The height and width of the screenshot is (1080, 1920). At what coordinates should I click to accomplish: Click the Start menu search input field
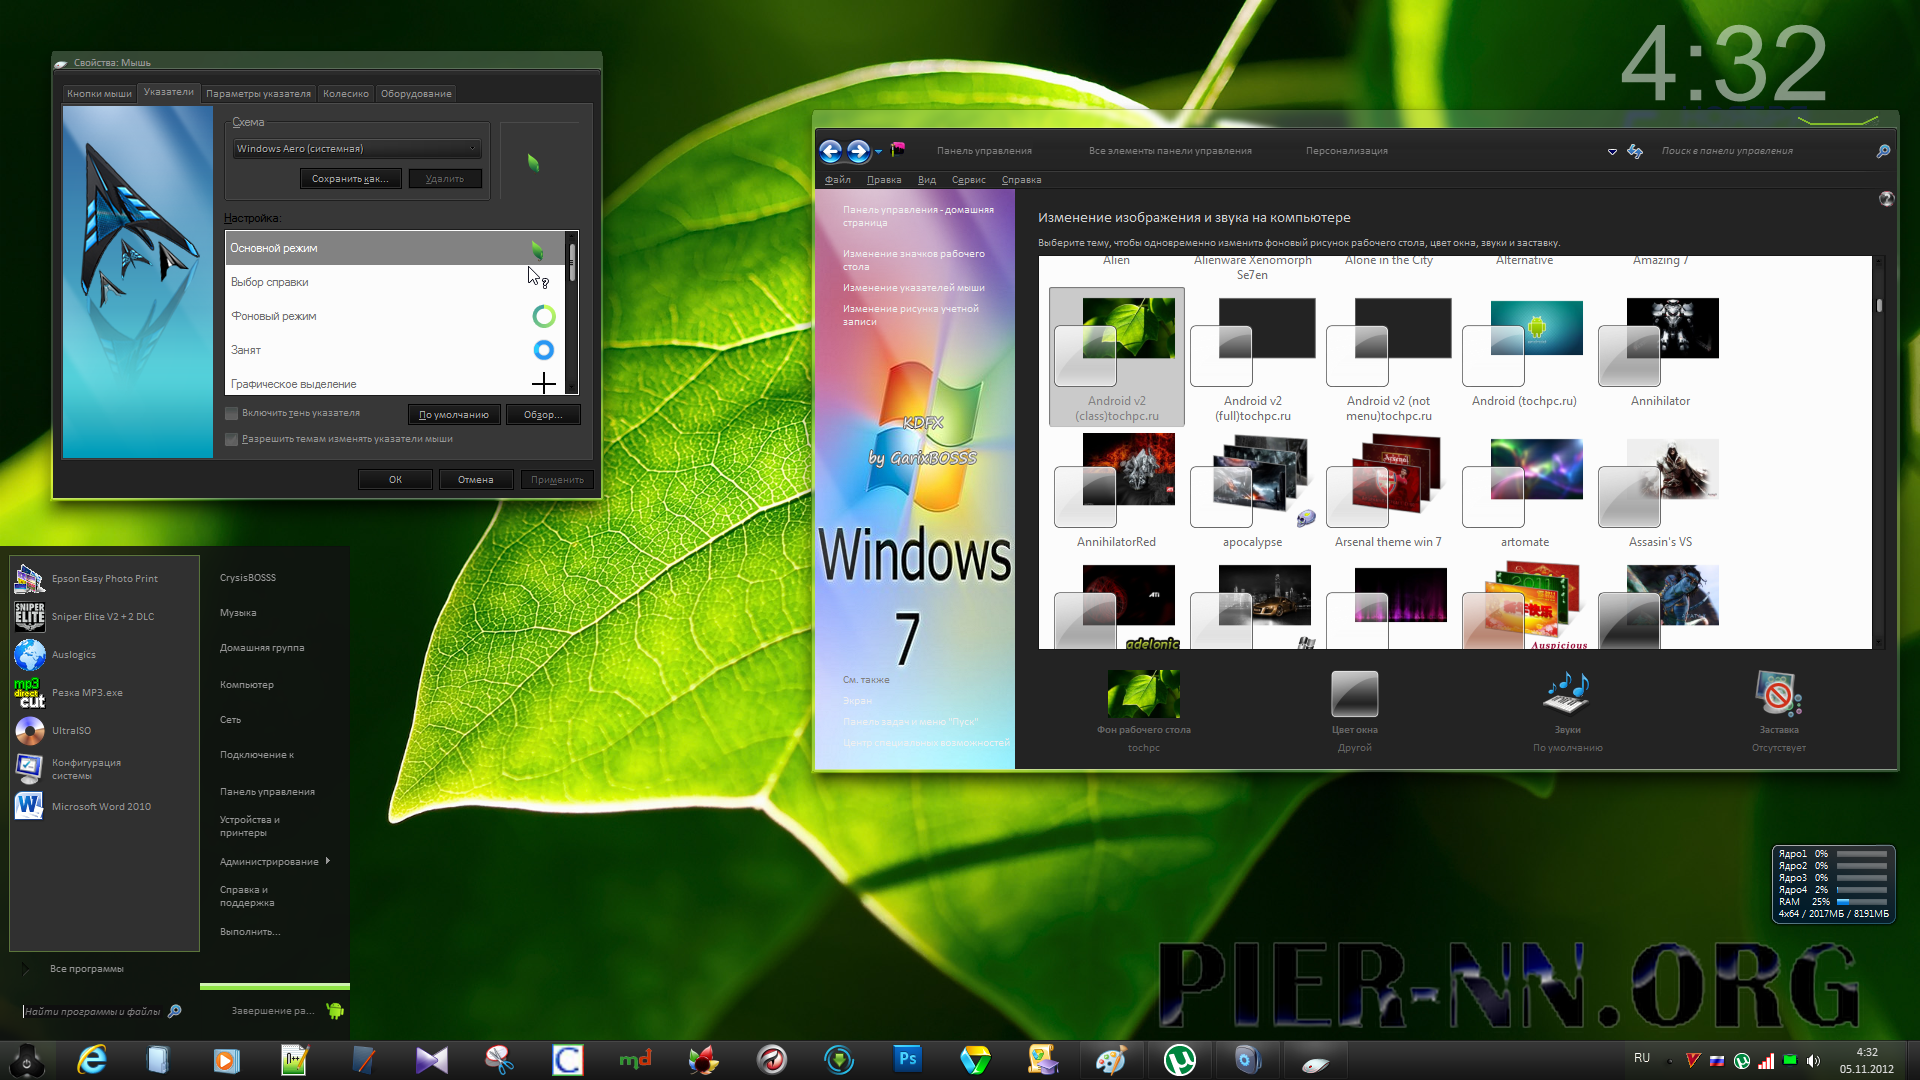(x=93, y=1011)
